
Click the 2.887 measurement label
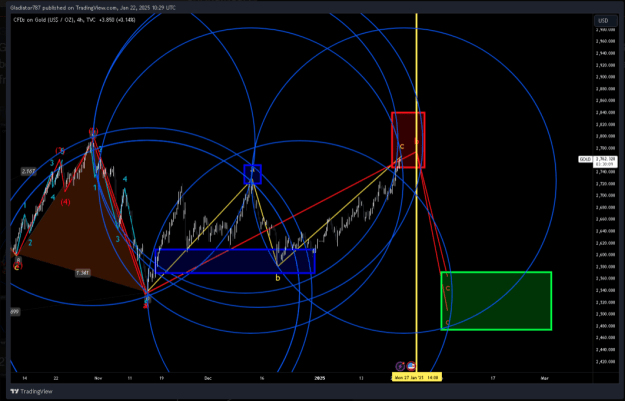[x=28, y=171]
